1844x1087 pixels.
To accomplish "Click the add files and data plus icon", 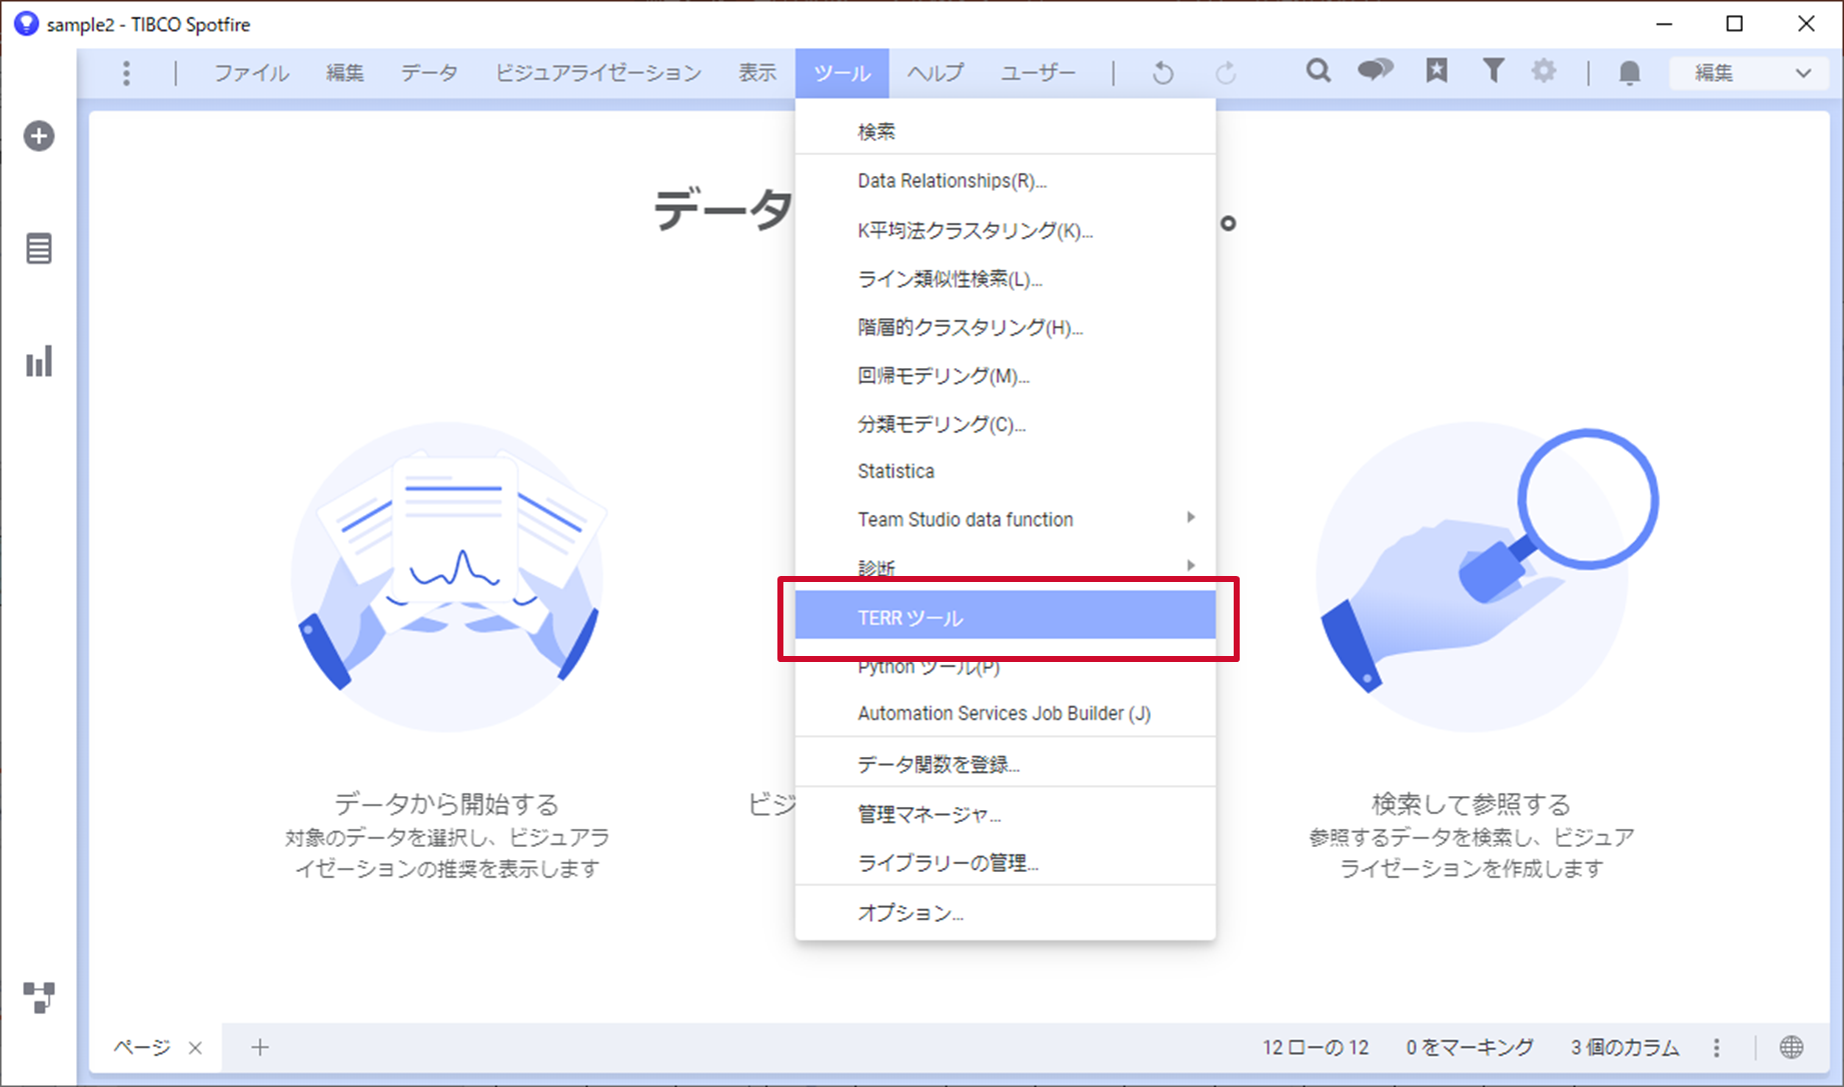I will 39,136.
